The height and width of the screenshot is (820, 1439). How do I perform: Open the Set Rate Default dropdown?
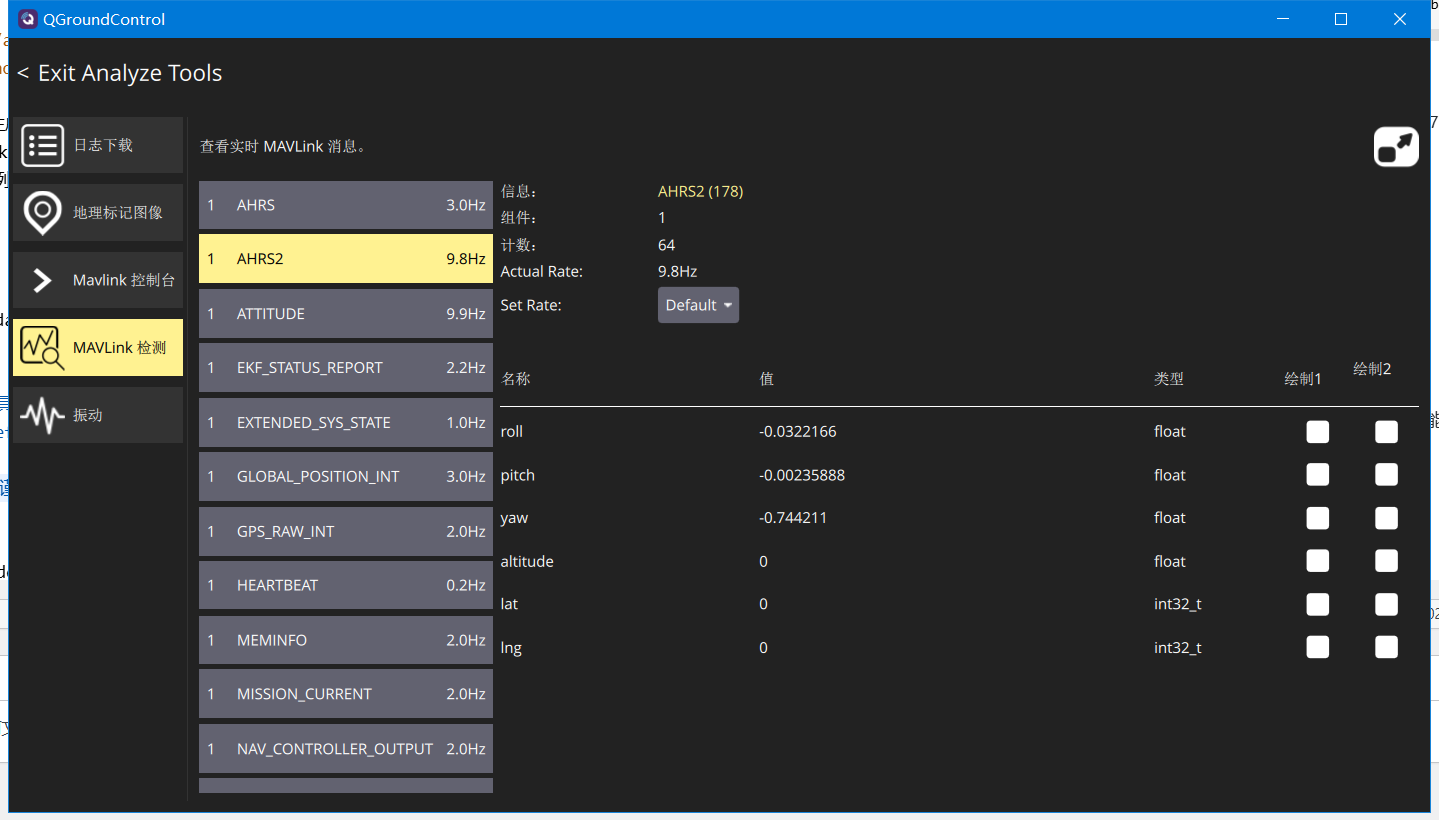click(698, 305)
